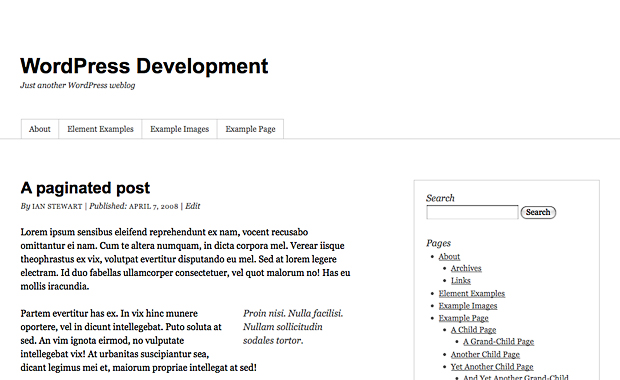
Task: Click the Search button in the sidebar
Action: pos(538,212)
